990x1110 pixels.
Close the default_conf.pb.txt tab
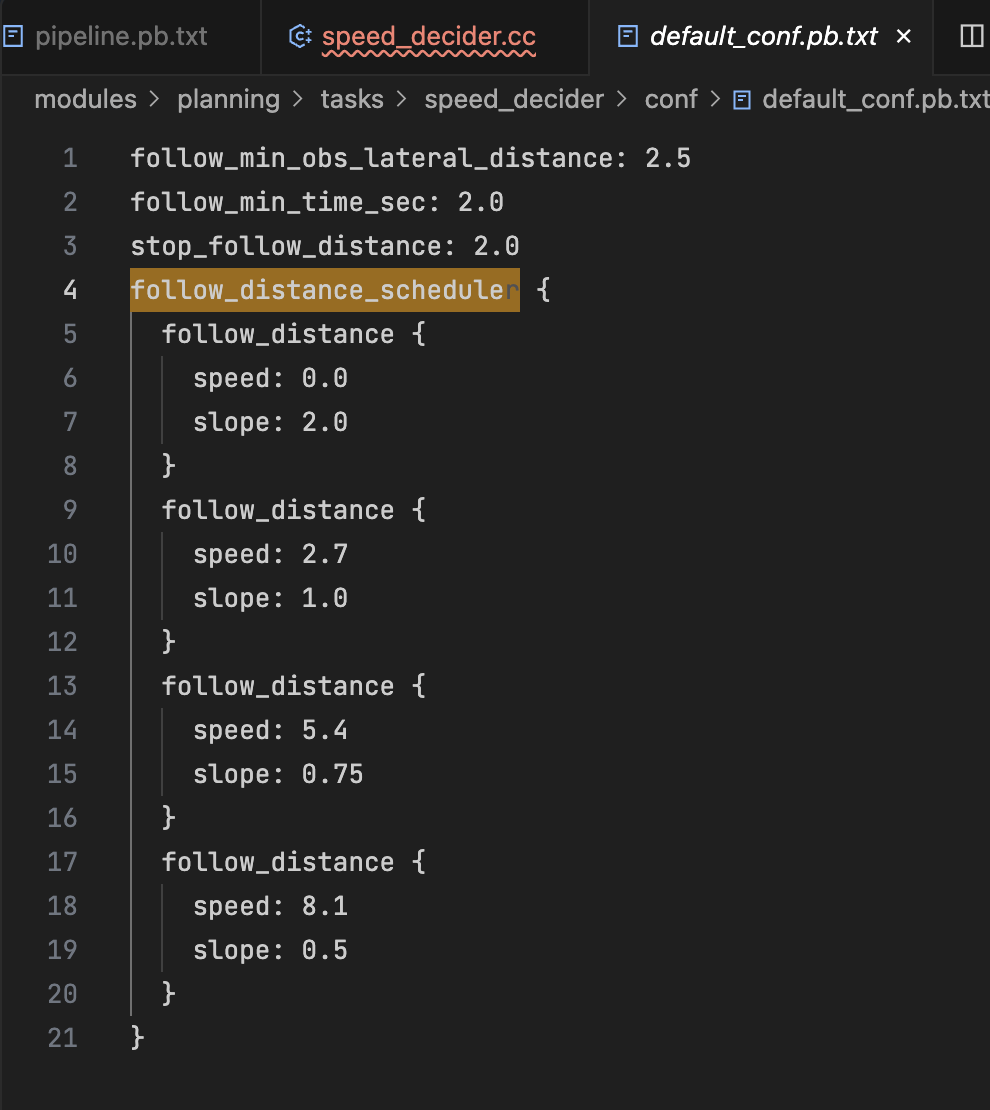pyautogui.click(x=904, y=37)
